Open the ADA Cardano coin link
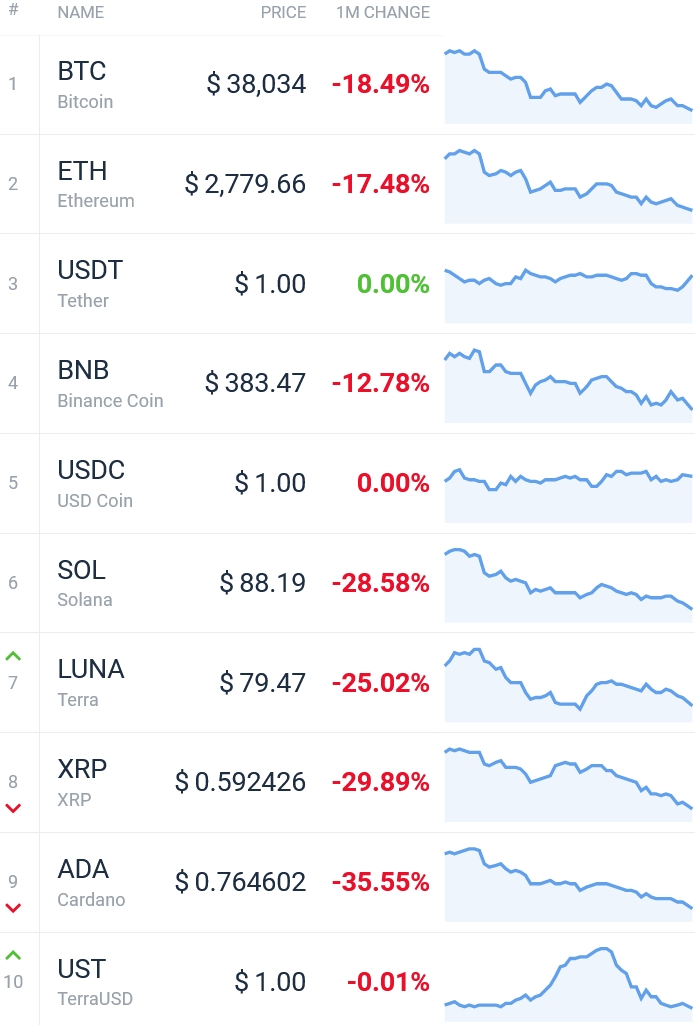This screenshot has height=1025, width=695. pos(92,882)
